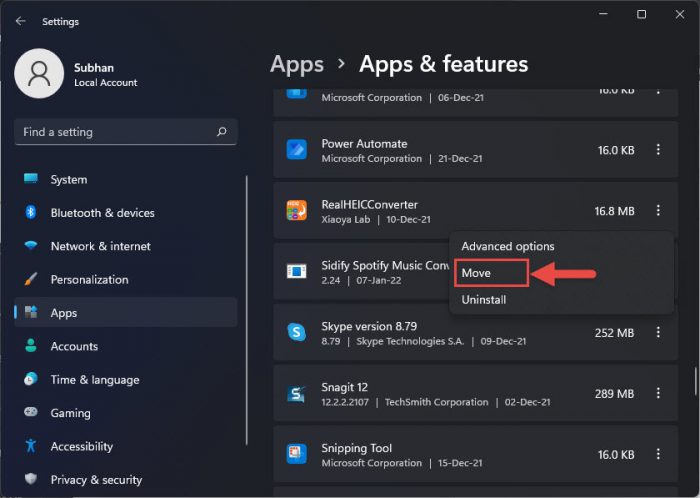Click the Apps sidebar icon

31,312
